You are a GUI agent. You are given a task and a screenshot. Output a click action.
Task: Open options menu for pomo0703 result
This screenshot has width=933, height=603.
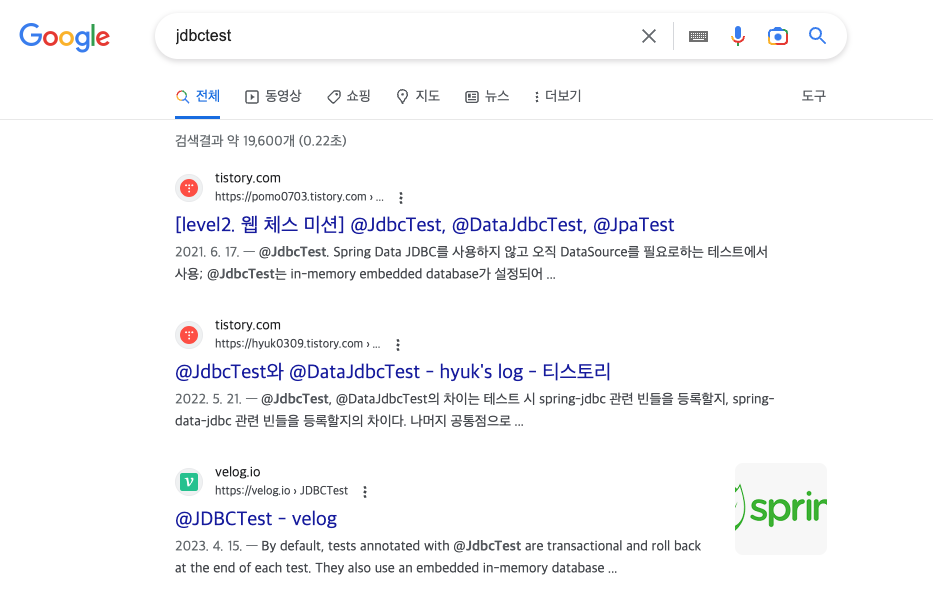(401, 198)
